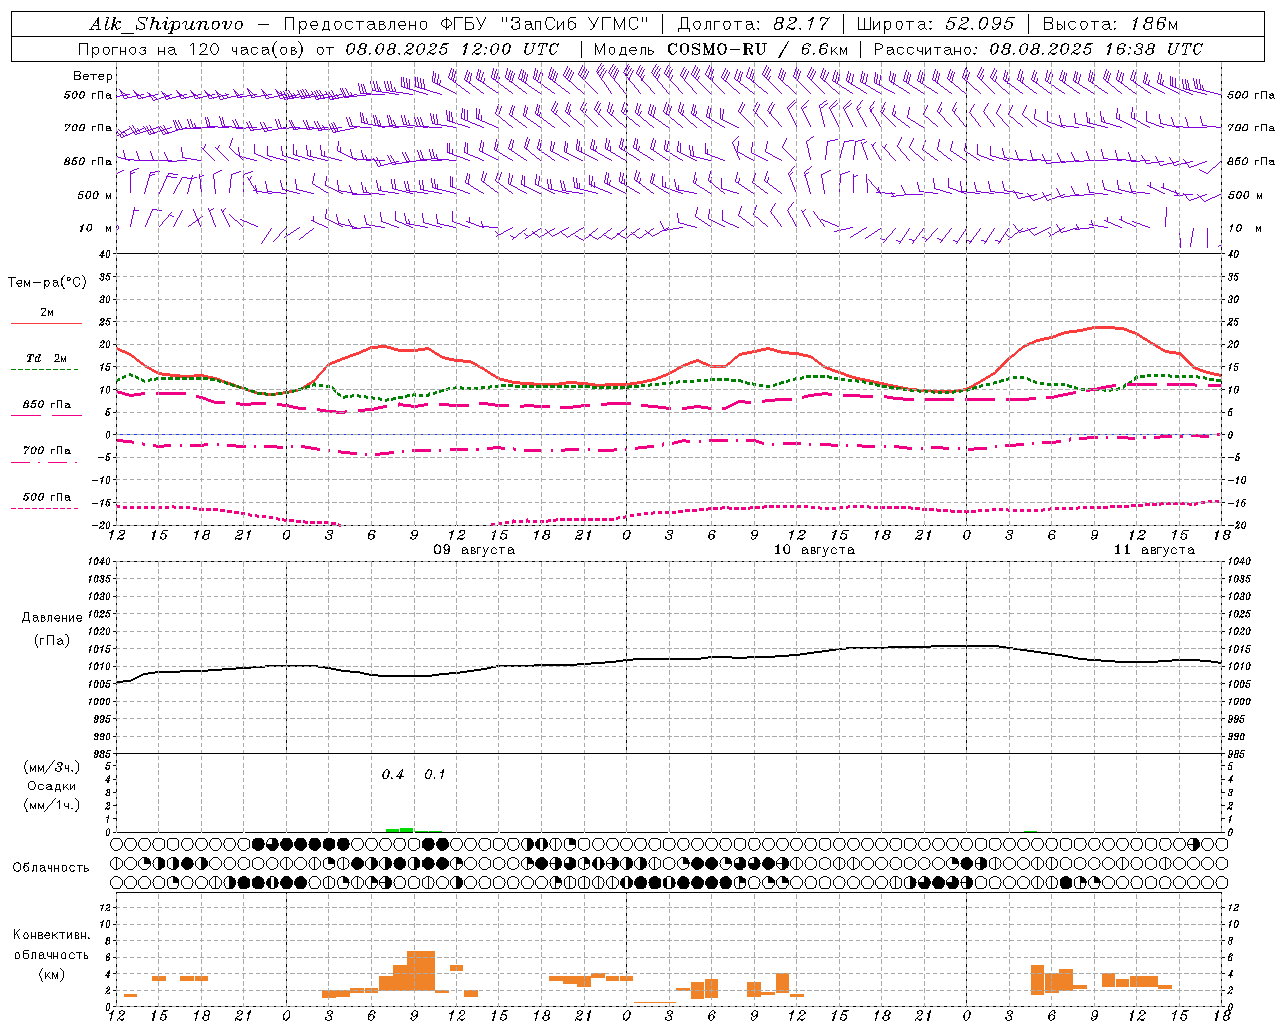Click the 500 м wind level label on left

click(96, 195)
